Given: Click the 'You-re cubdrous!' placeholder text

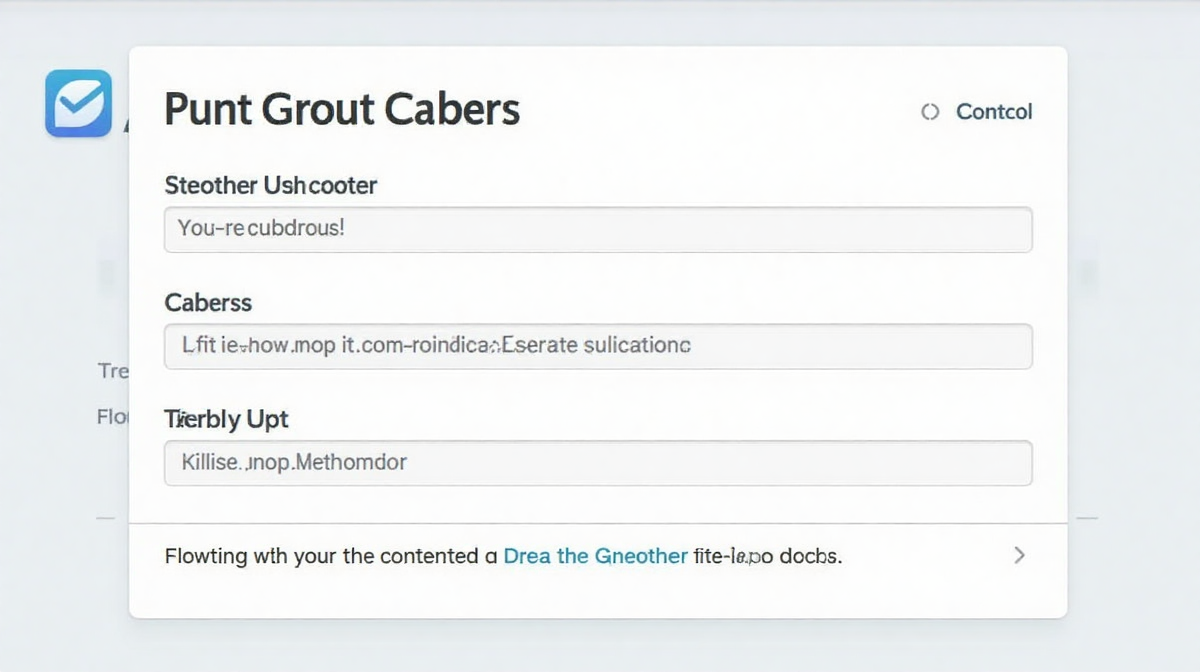Looking at the screenshot, I should [x=261, y=228].
